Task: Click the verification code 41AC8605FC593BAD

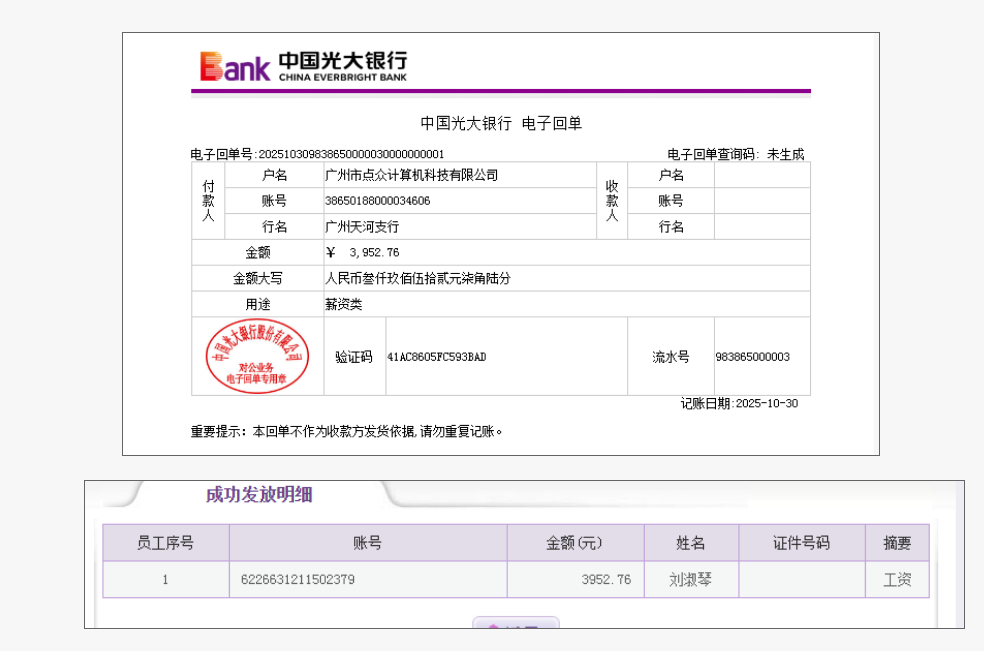Action: [436, 357]
